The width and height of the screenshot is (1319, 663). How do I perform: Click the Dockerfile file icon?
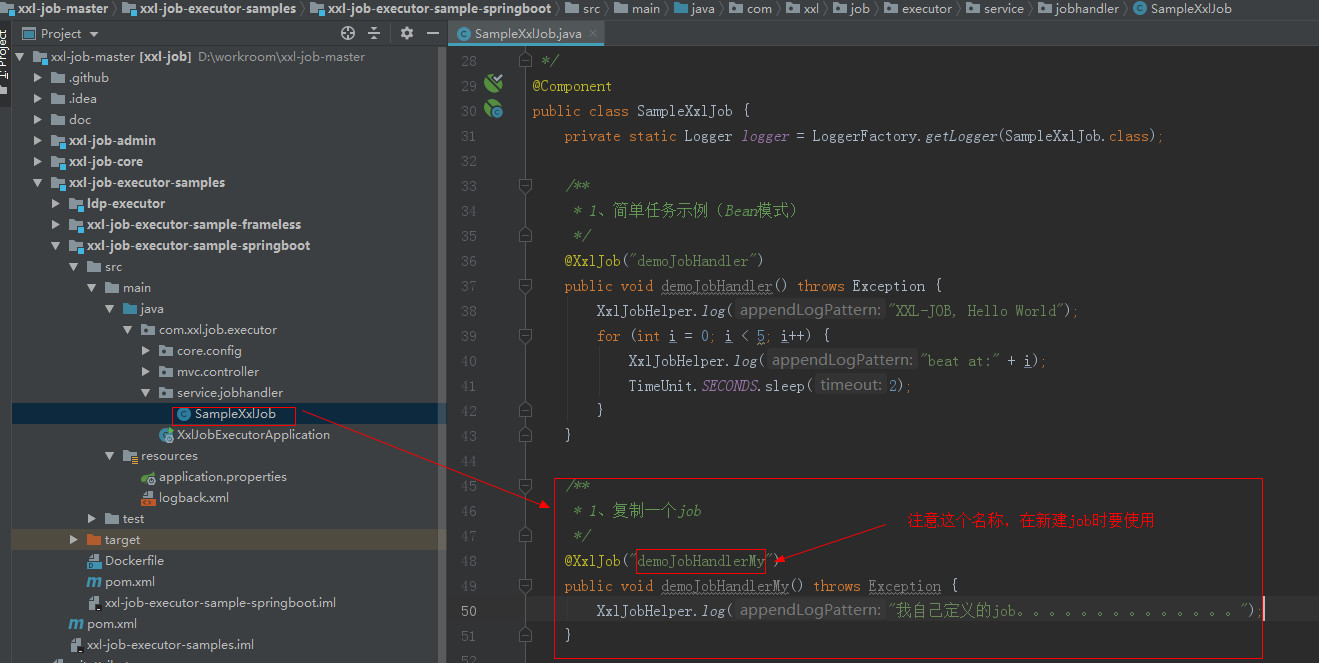94,561
